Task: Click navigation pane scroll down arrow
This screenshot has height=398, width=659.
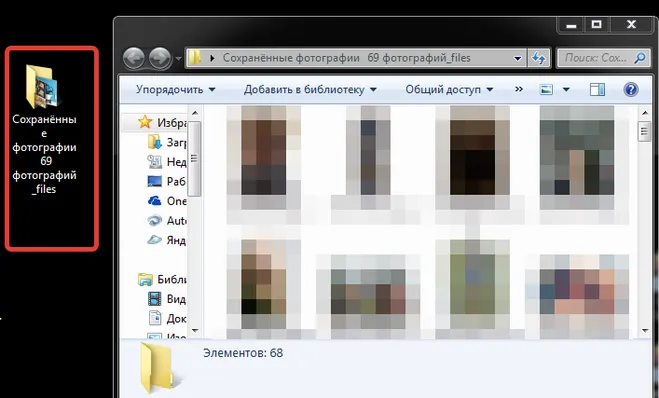Action: [195, 330]
